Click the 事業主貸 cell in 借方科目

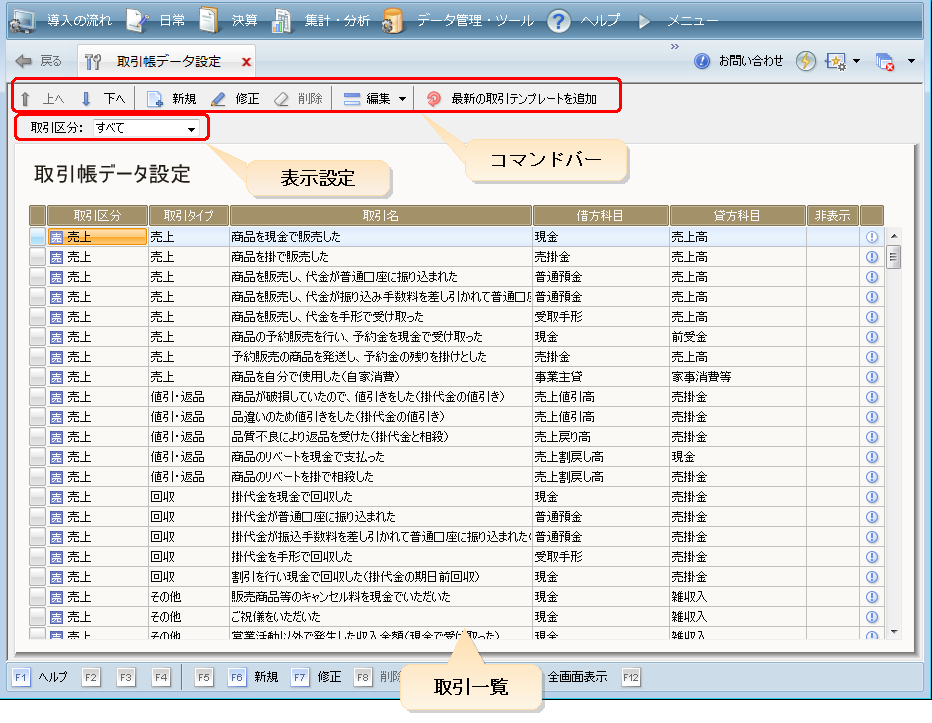[601, 377]
